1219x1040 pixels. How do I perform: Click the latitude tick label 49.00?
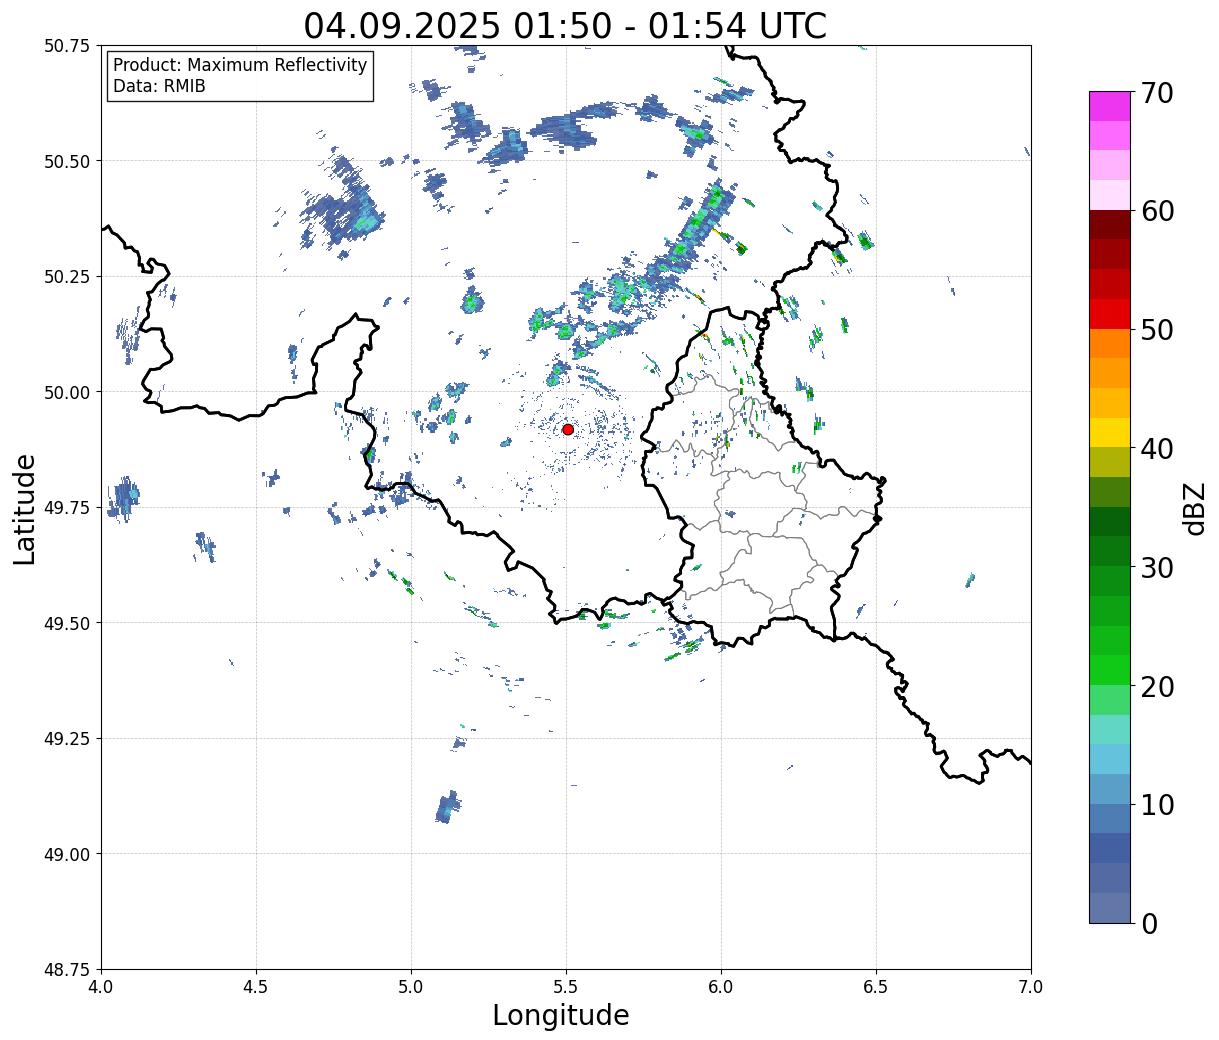tap(68, 854)
